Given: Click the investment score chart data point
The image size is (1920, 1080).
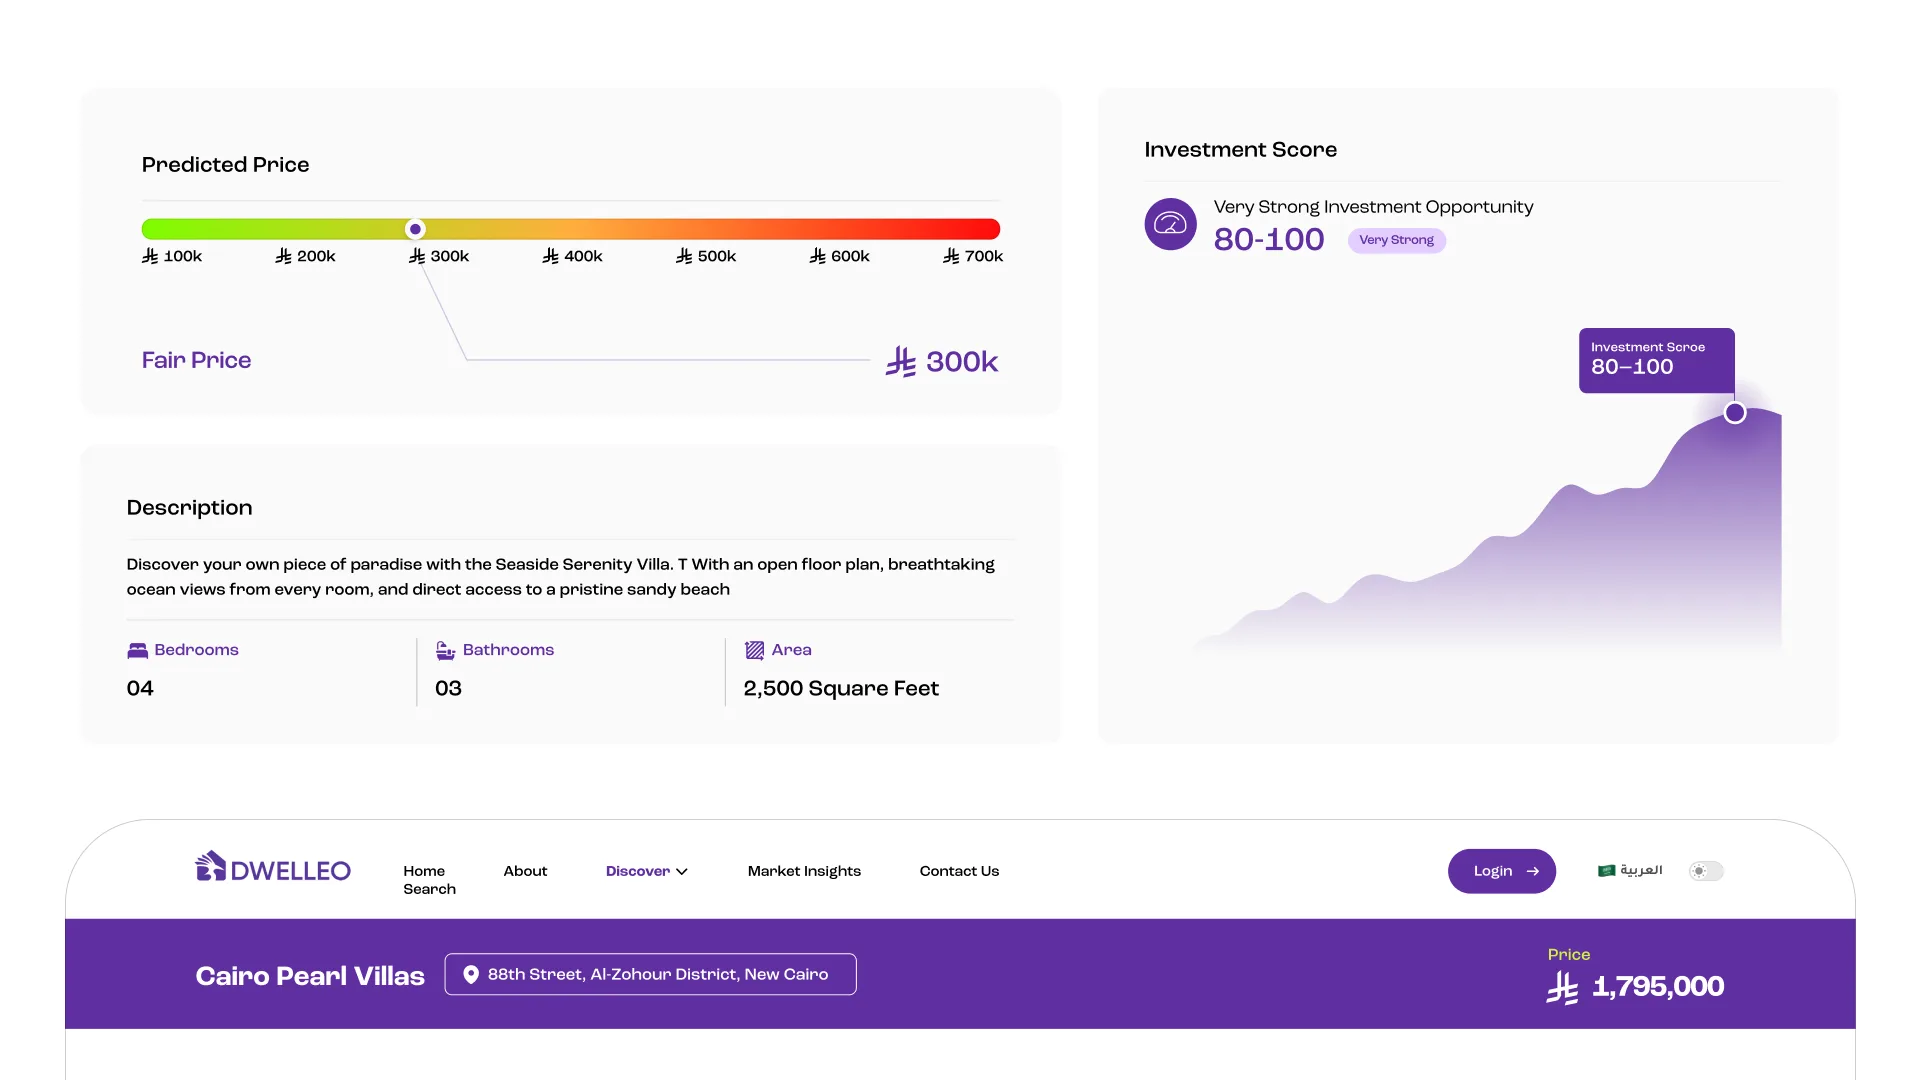Looking at the screenshot, I should click(x=1735, y=413).
